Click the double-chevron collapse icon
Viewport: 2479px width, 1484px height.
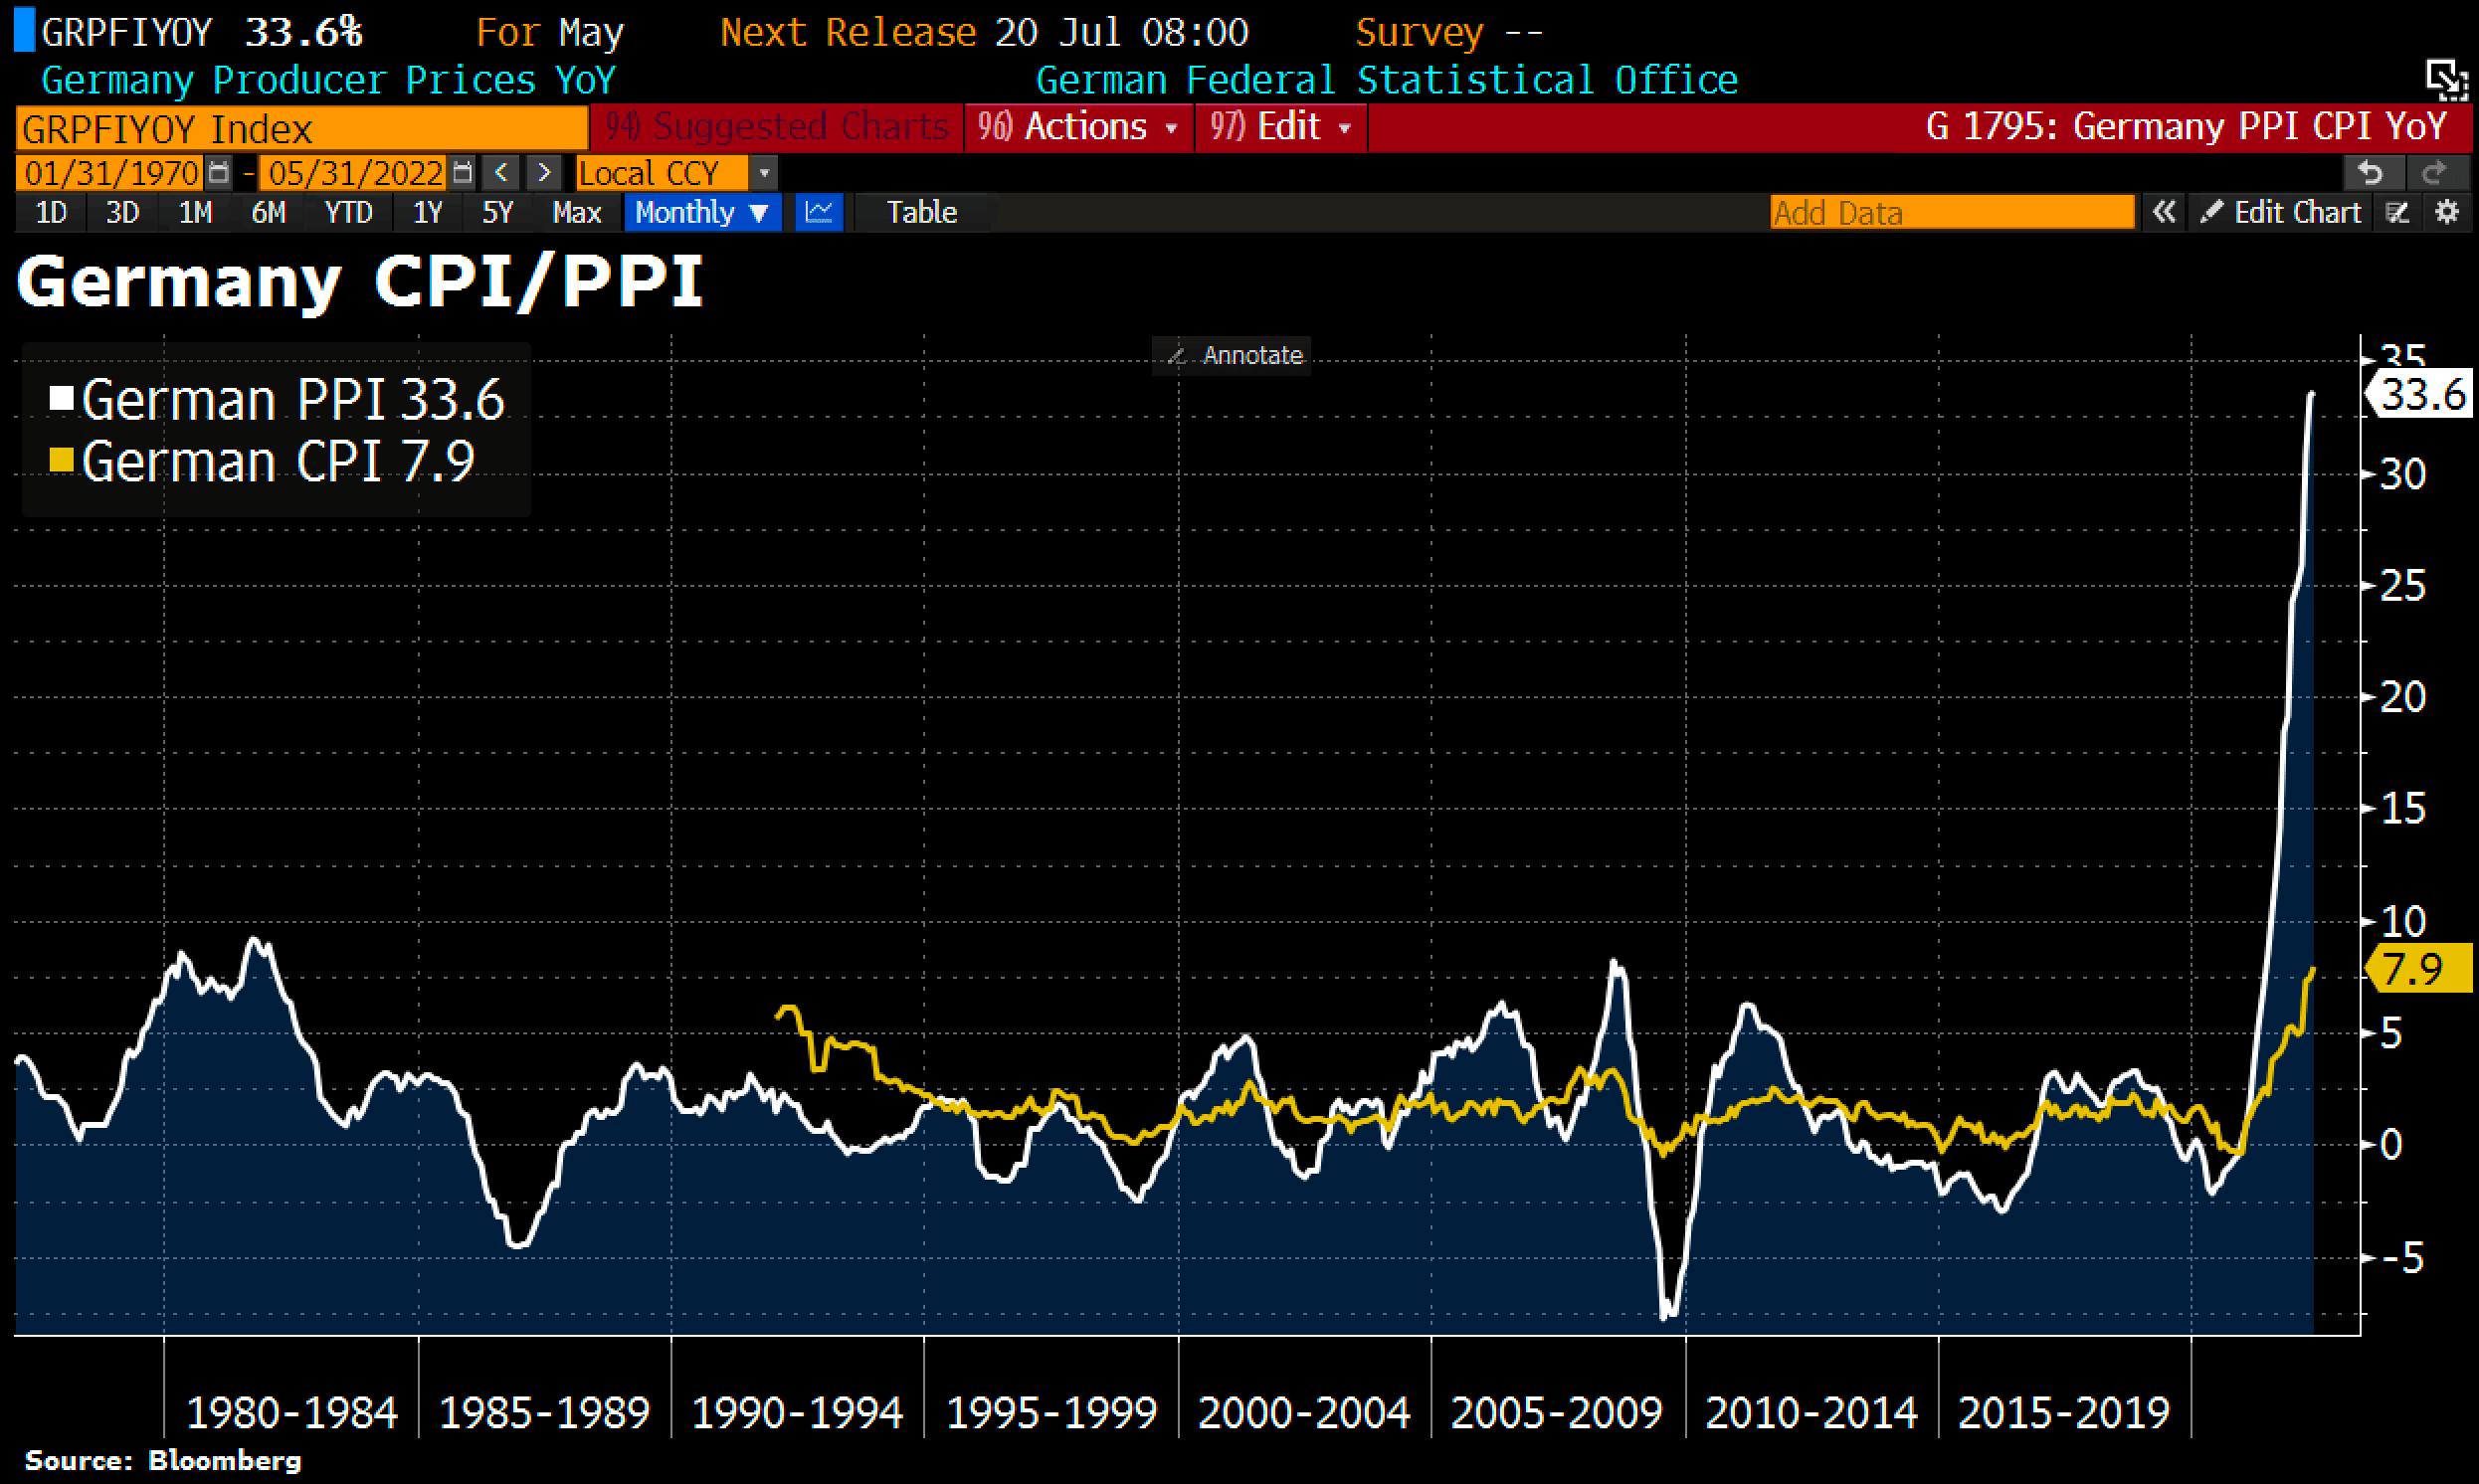[2163, 212]
